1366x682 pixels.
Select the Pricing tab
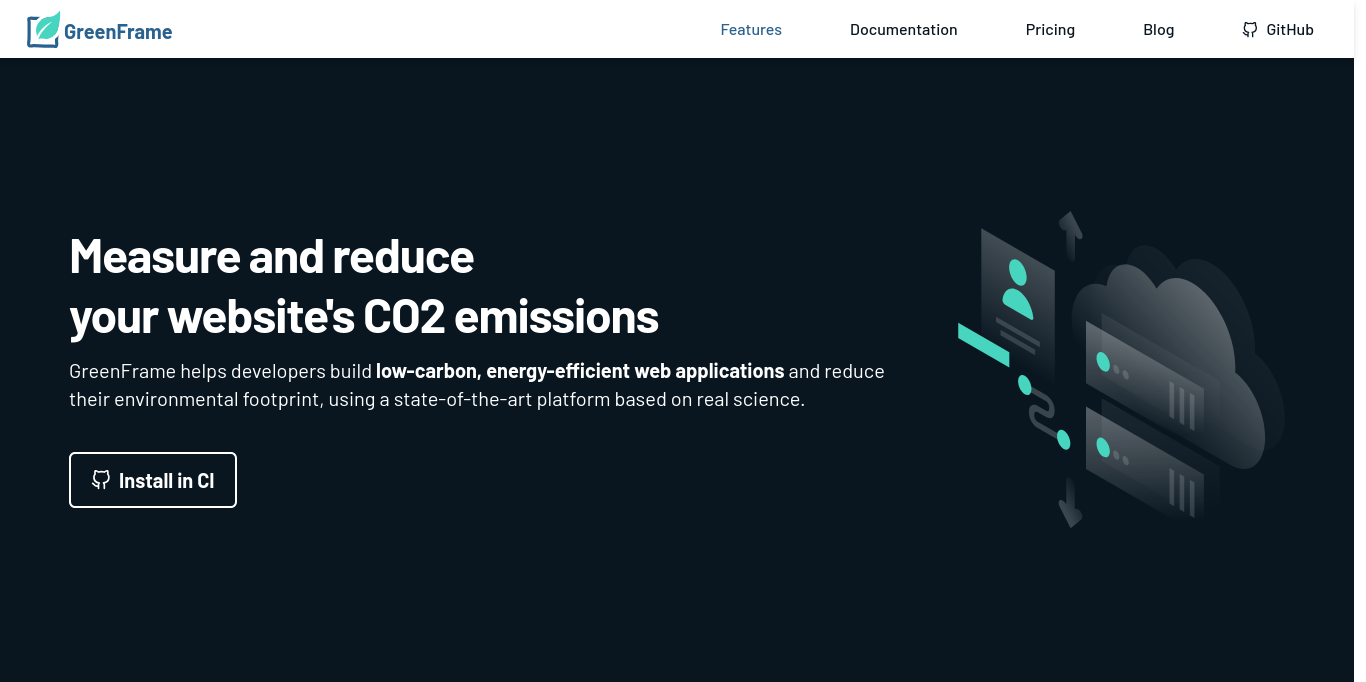coord(1050,29)
